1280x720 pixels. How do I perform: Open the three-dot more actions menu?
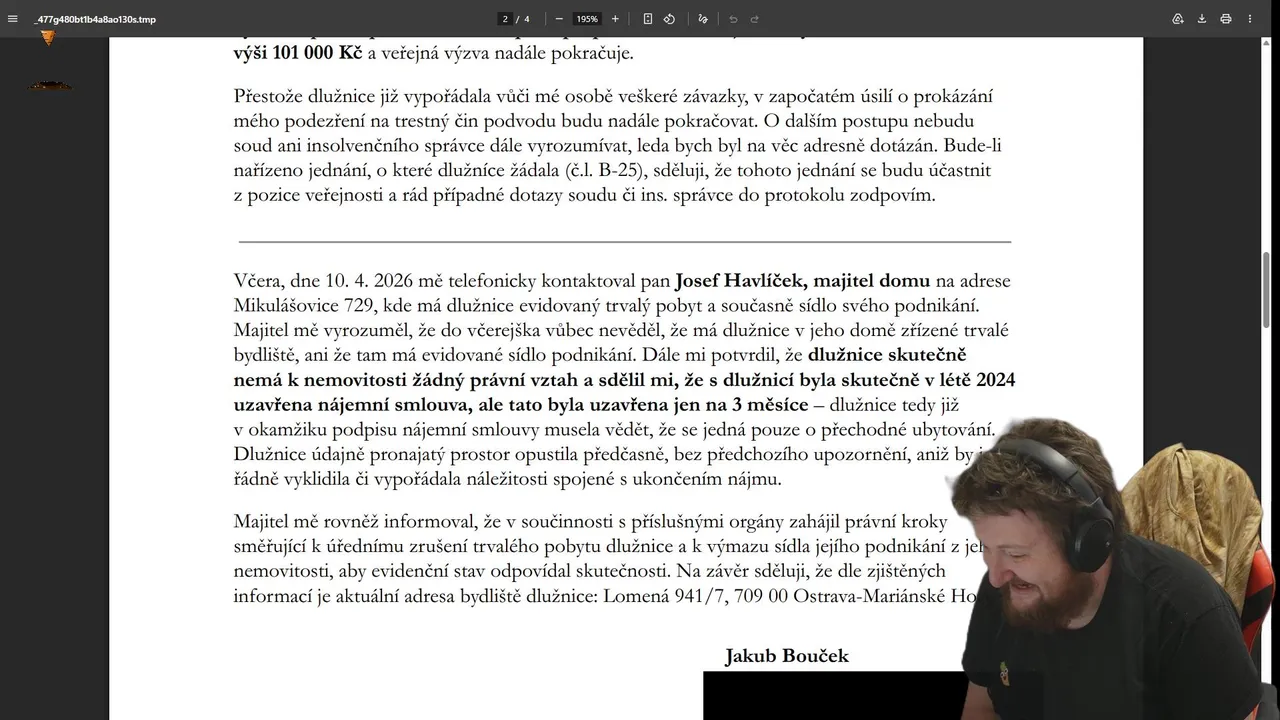pyautogui.click(x=1250, y=19)
